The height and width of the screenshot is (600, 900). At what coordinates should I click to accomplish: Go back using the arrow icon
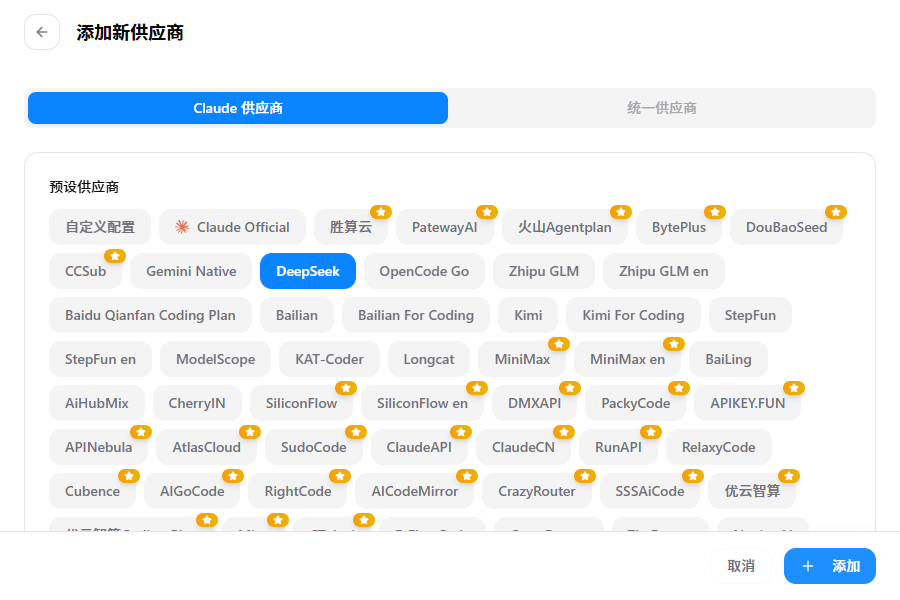pyautogui.click(x=42, y=32)
